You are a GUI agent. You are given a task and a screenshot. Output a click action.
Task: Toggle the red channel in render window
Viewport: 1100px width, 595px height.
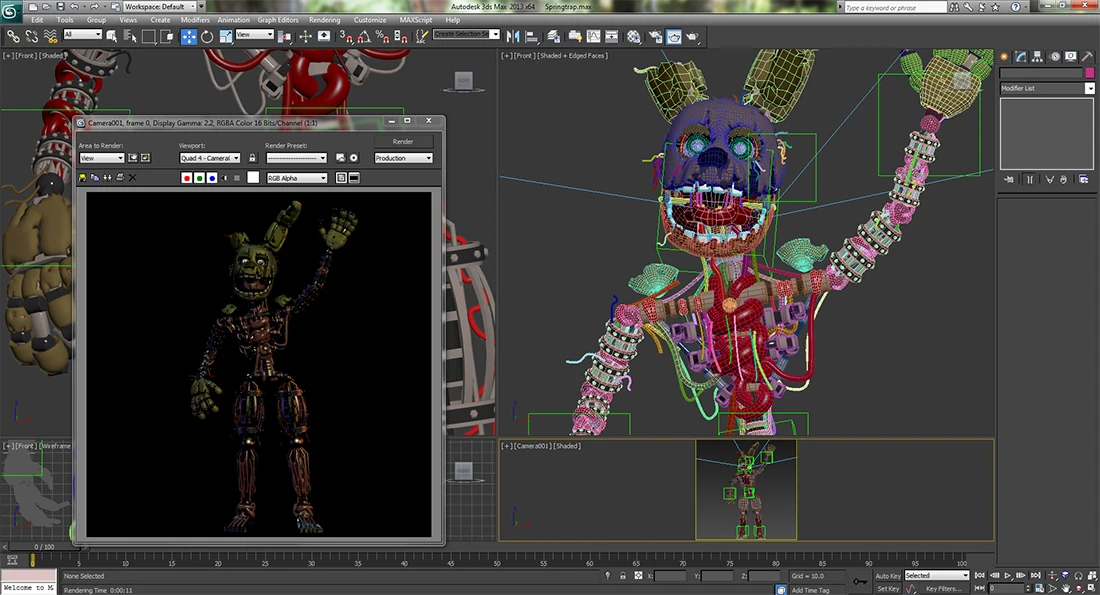click(187, 178)
